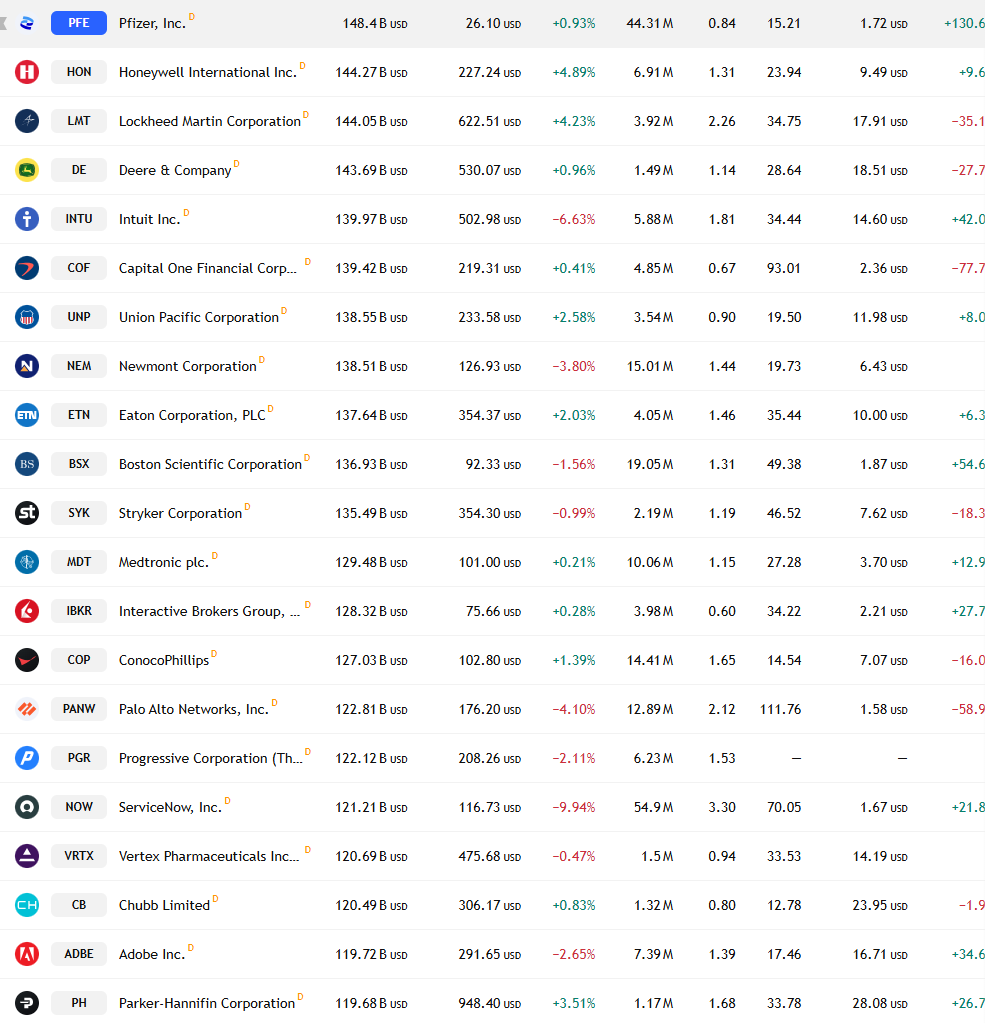Click the 15.01 M volume cell

(x=650, y=366)
